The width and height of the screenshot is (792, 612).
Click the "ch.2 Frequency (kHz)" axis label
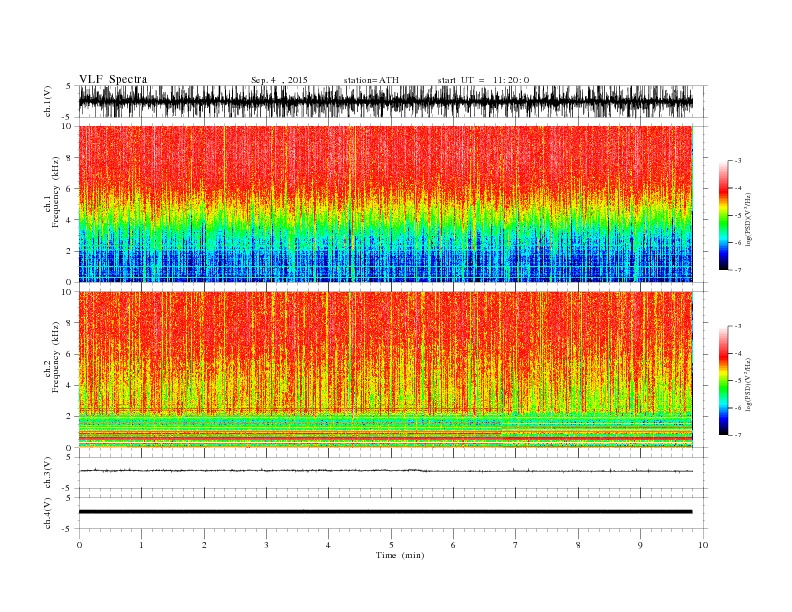click(52, 357)
